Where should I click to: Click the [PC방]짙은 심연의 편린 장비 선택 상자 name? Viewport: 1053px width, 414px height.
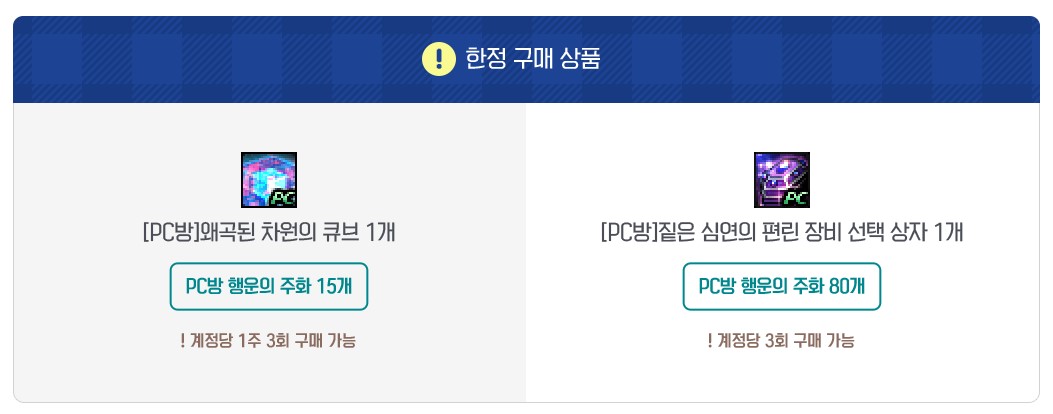[782, 234]
